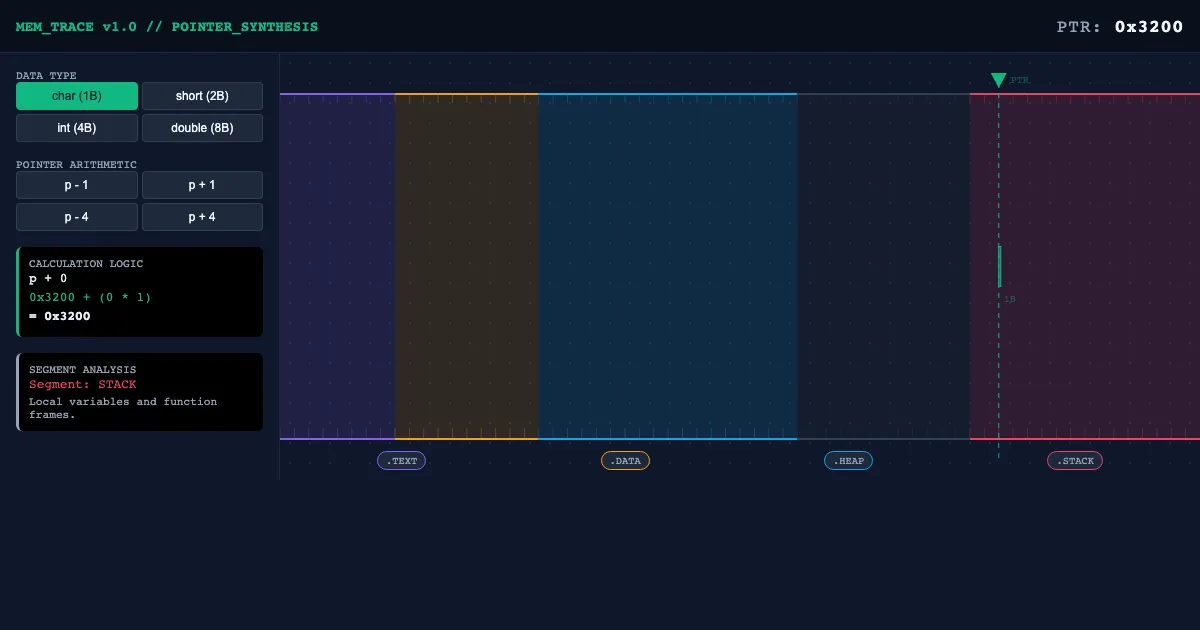Click the 'p + 0' calculation line
1200x630 pixels.
[x=48, y=279]
